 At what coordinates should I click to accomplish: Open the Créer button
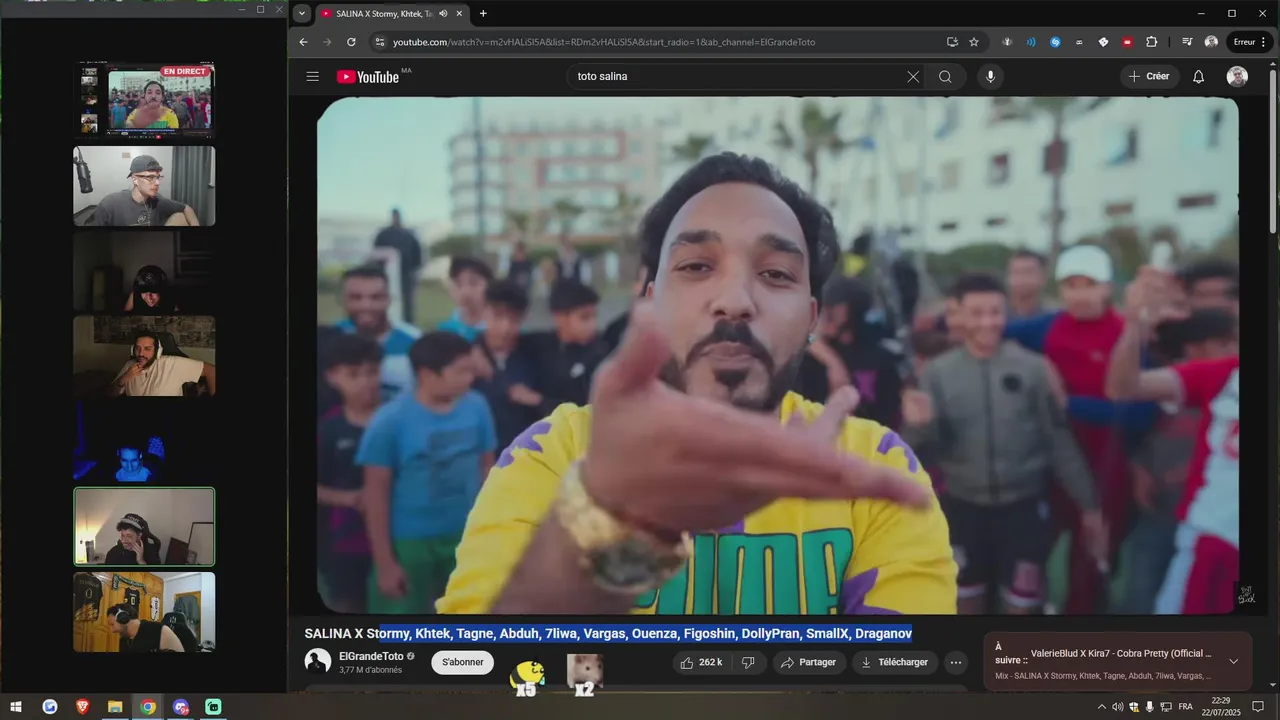point(1150,77)
